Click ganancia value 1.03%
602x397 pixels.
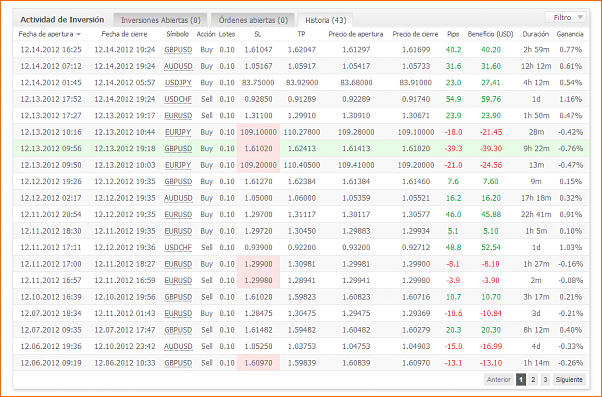[571, 248]
